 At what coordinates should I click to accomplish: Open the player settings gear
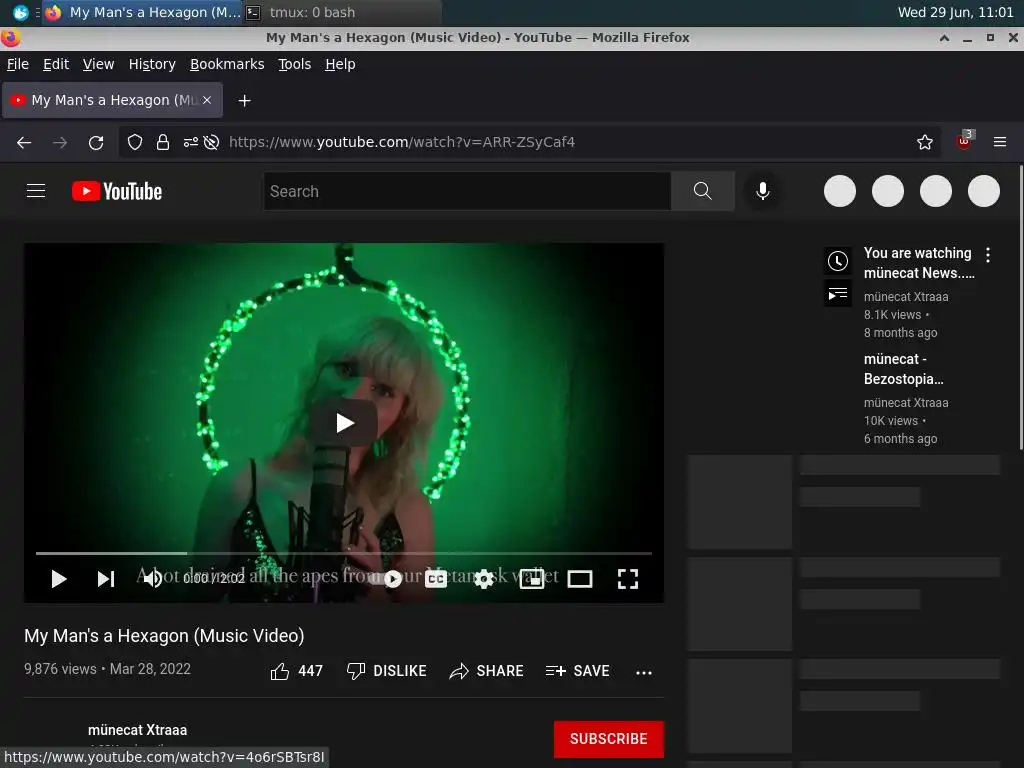484,579
